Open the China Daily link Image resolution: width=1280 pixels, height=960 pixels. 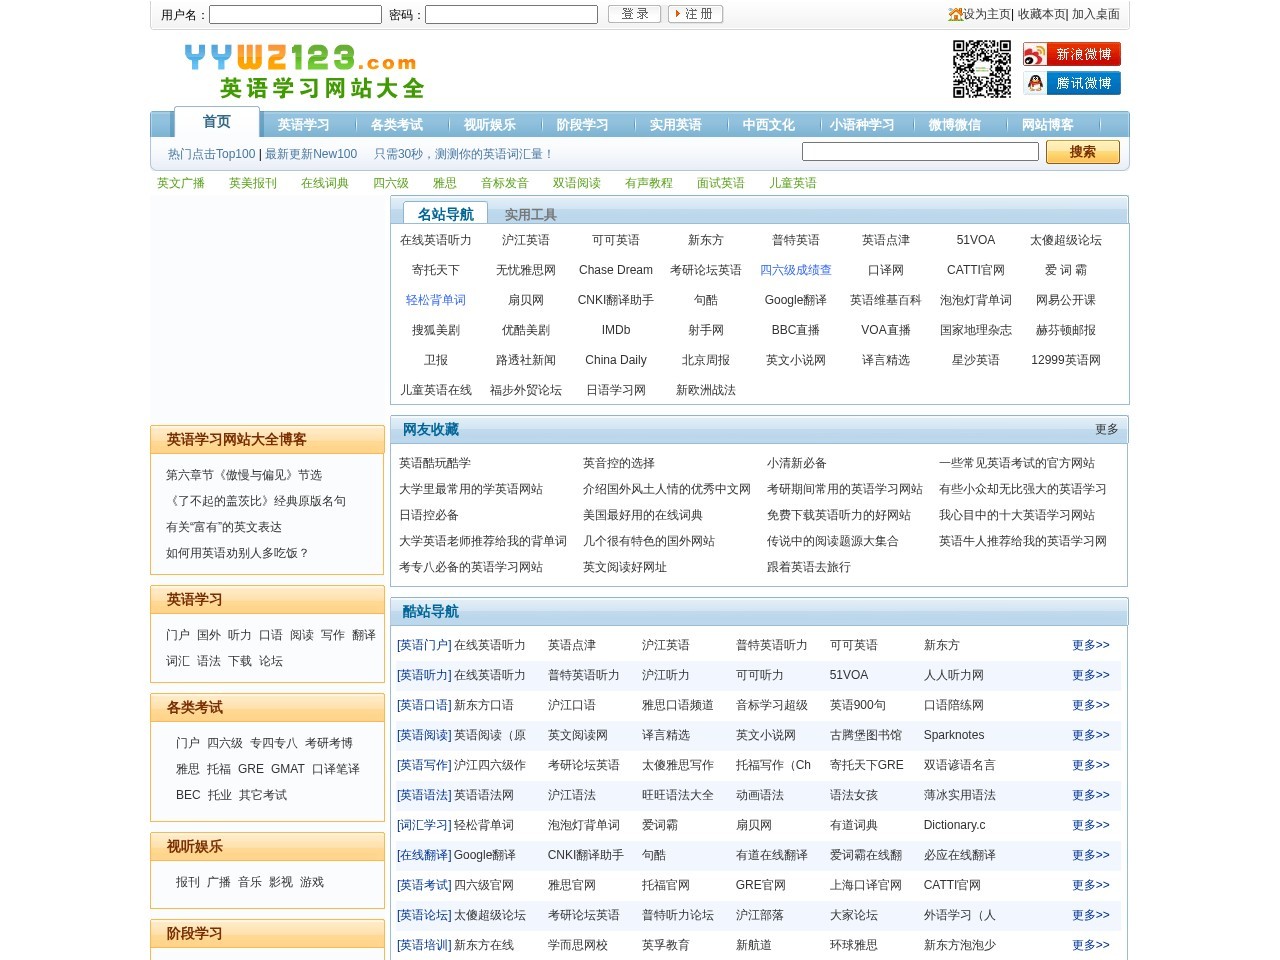pyautogui.click(x=615, y=360)
